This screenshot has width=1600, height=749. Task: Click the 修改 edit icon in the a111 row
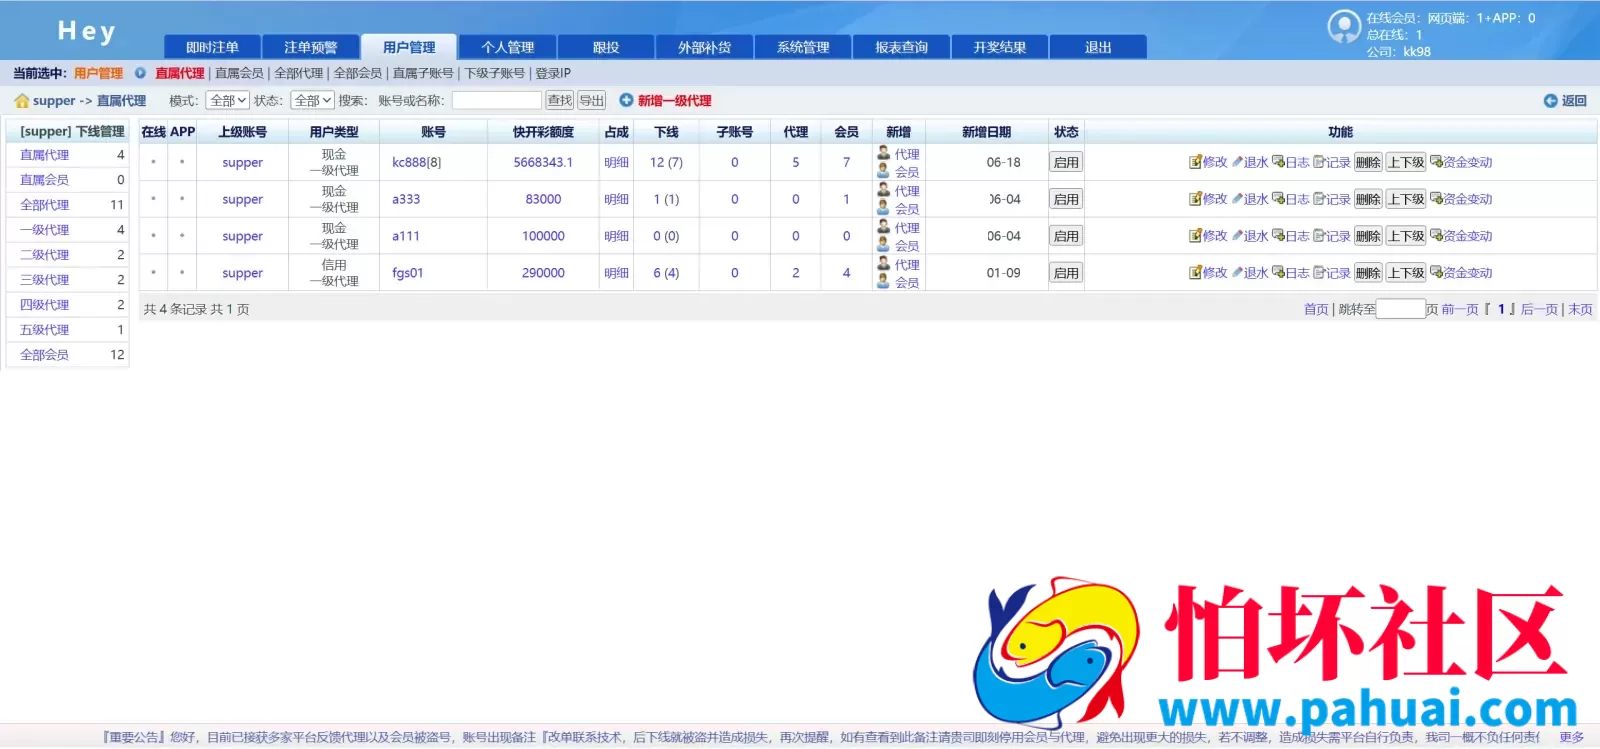pyautogui.click(x=1195, y=236)
